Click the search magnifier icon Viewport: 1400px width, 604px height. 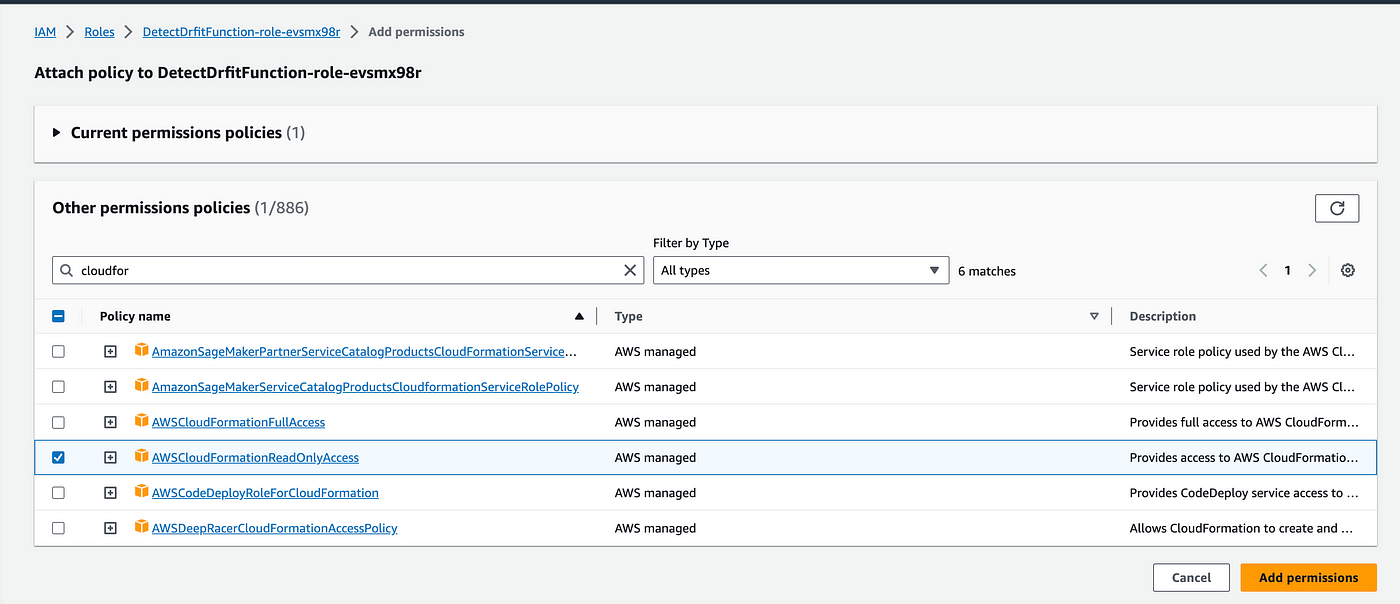click(67, 270)
